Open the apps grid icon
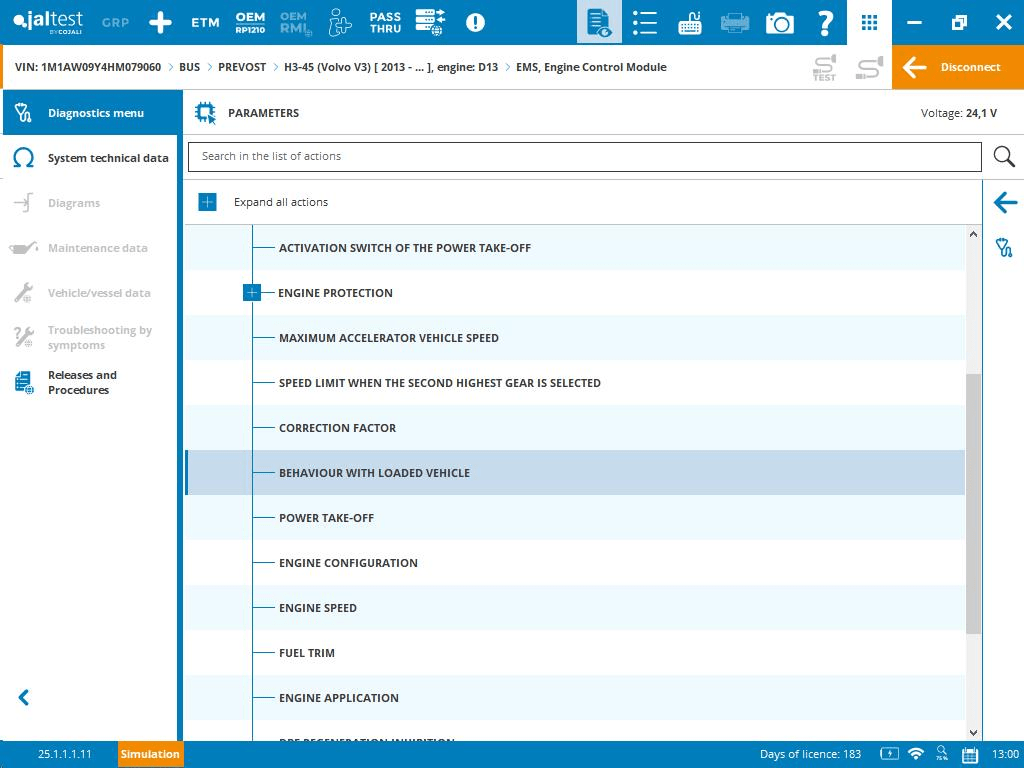 point(869,22)
